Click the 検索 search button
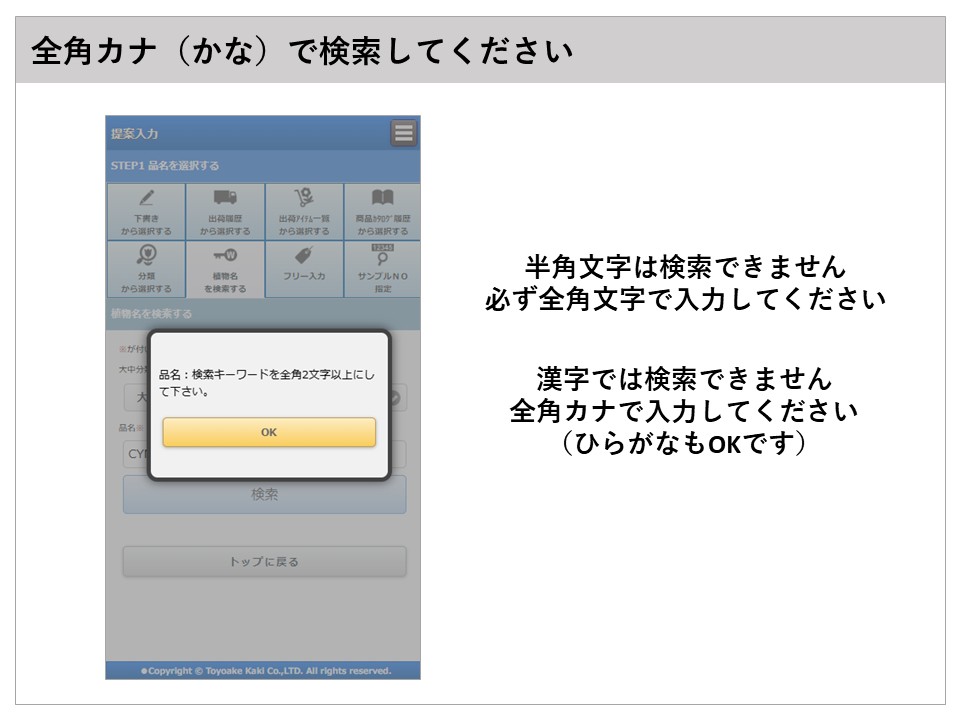This screenshot has width=960, height=720. click(x=264, y=495)
